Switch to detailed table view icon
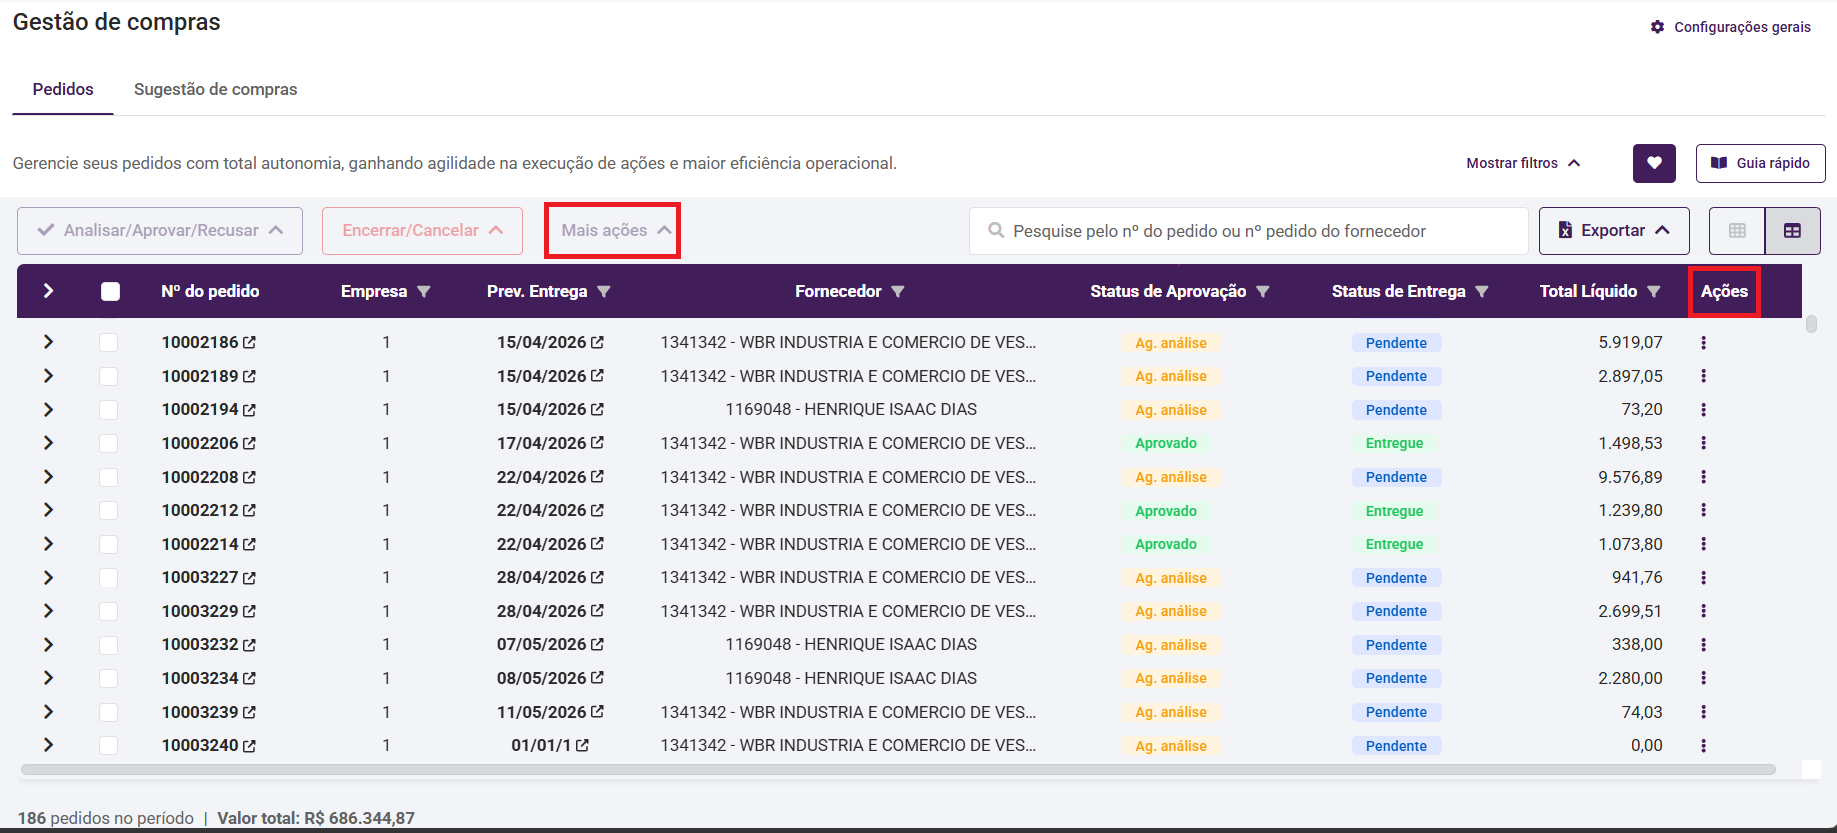This screenshot has height=833, width=1837. [1792, 231]
